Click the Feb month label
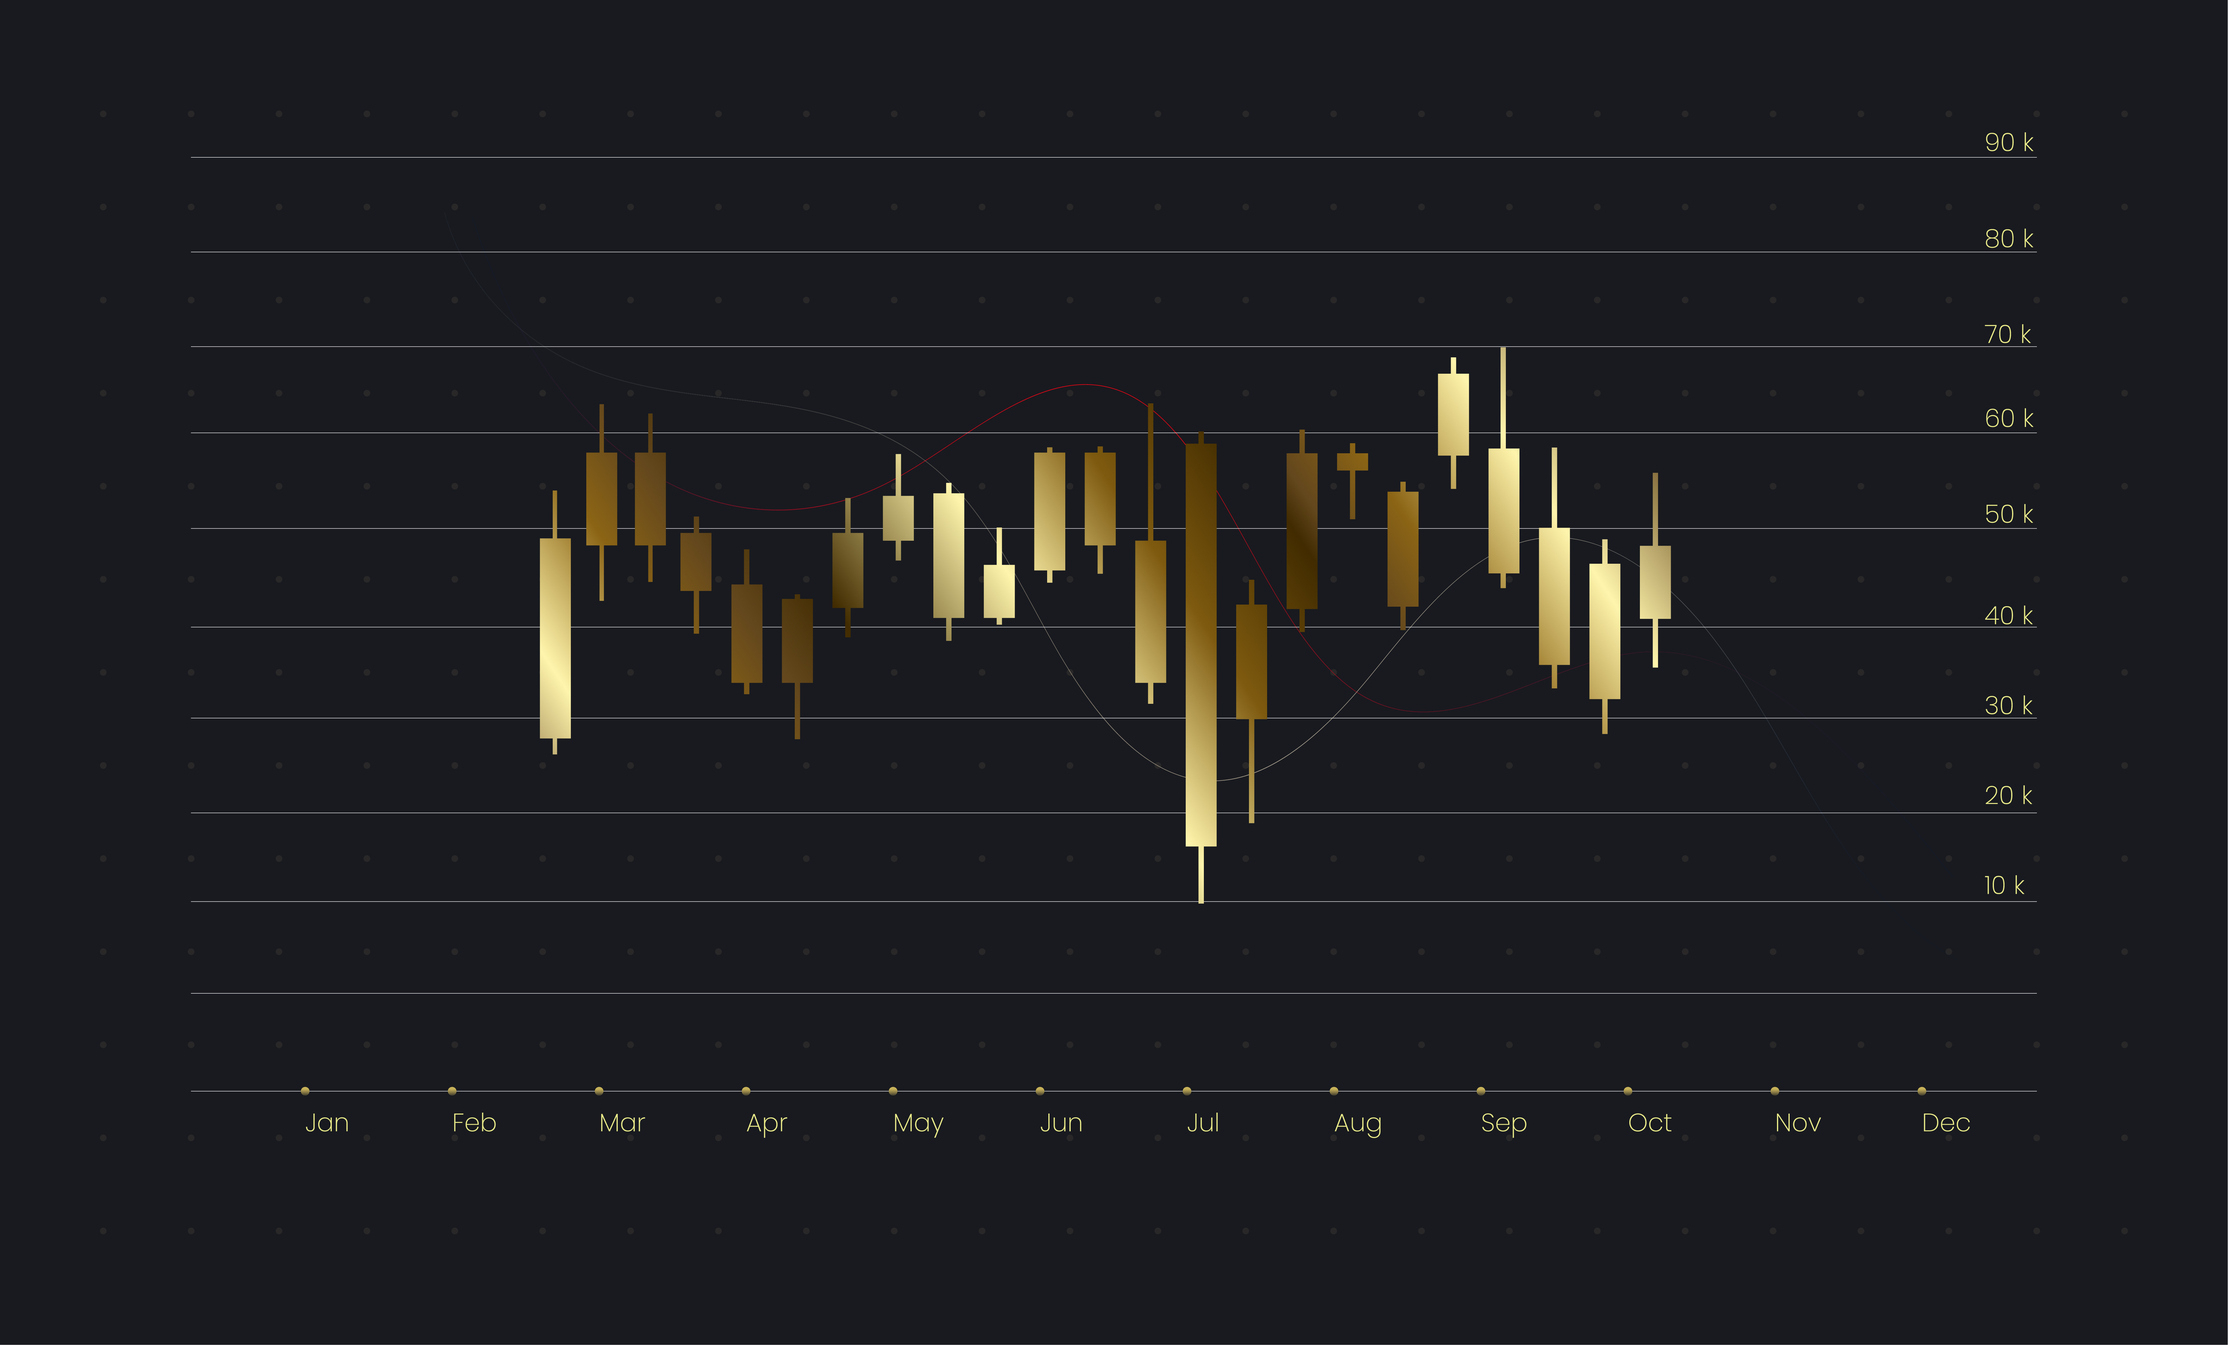 [473, 1123]
